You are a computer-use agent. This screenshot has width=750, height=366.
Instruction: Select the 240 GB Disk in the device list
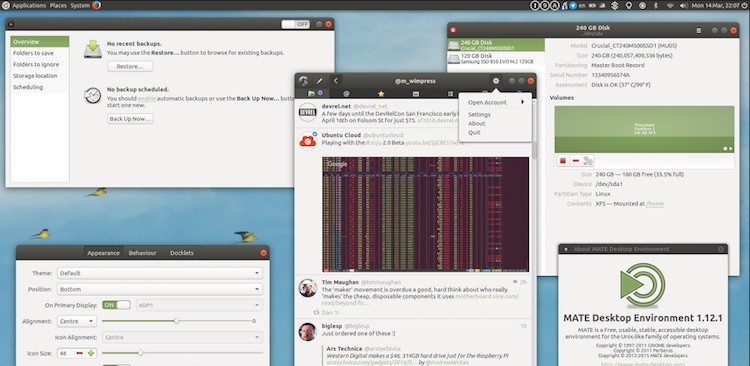[x=496, y=45]
